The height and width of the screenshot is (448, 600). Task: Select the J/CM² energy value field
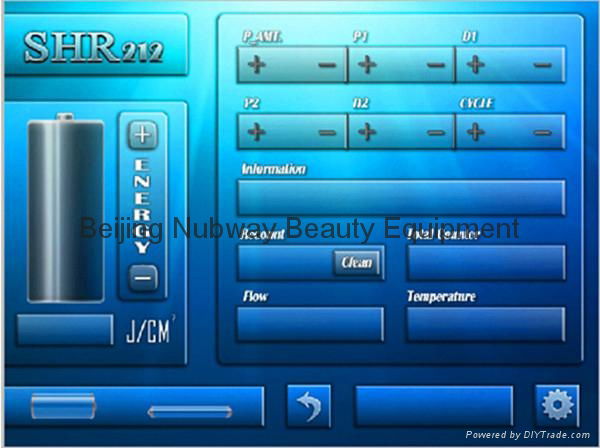65,330
